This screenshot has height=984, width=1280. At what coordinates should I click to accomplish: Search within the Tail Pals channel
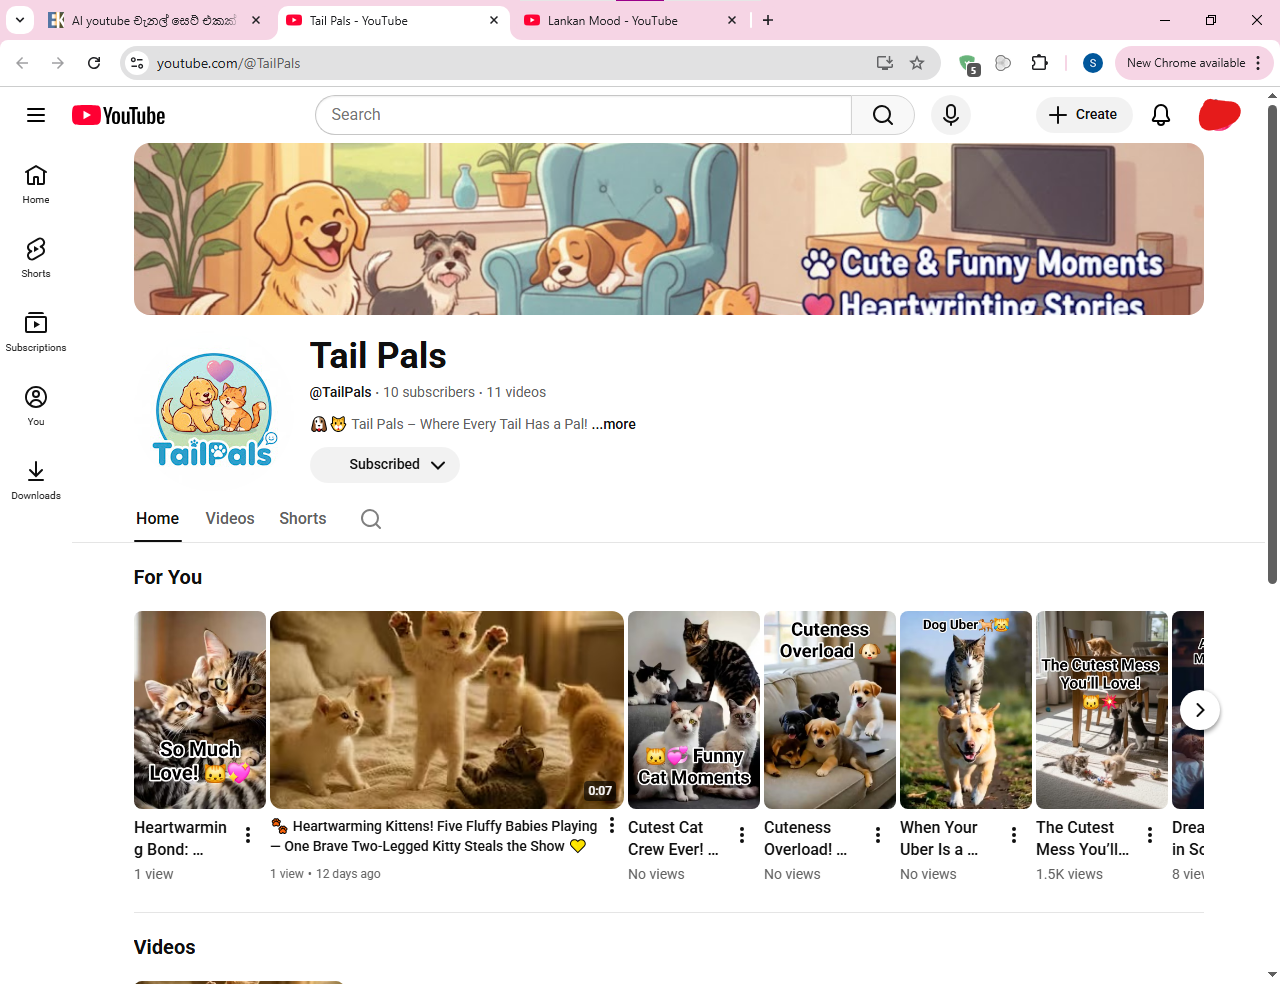point(371,519)
